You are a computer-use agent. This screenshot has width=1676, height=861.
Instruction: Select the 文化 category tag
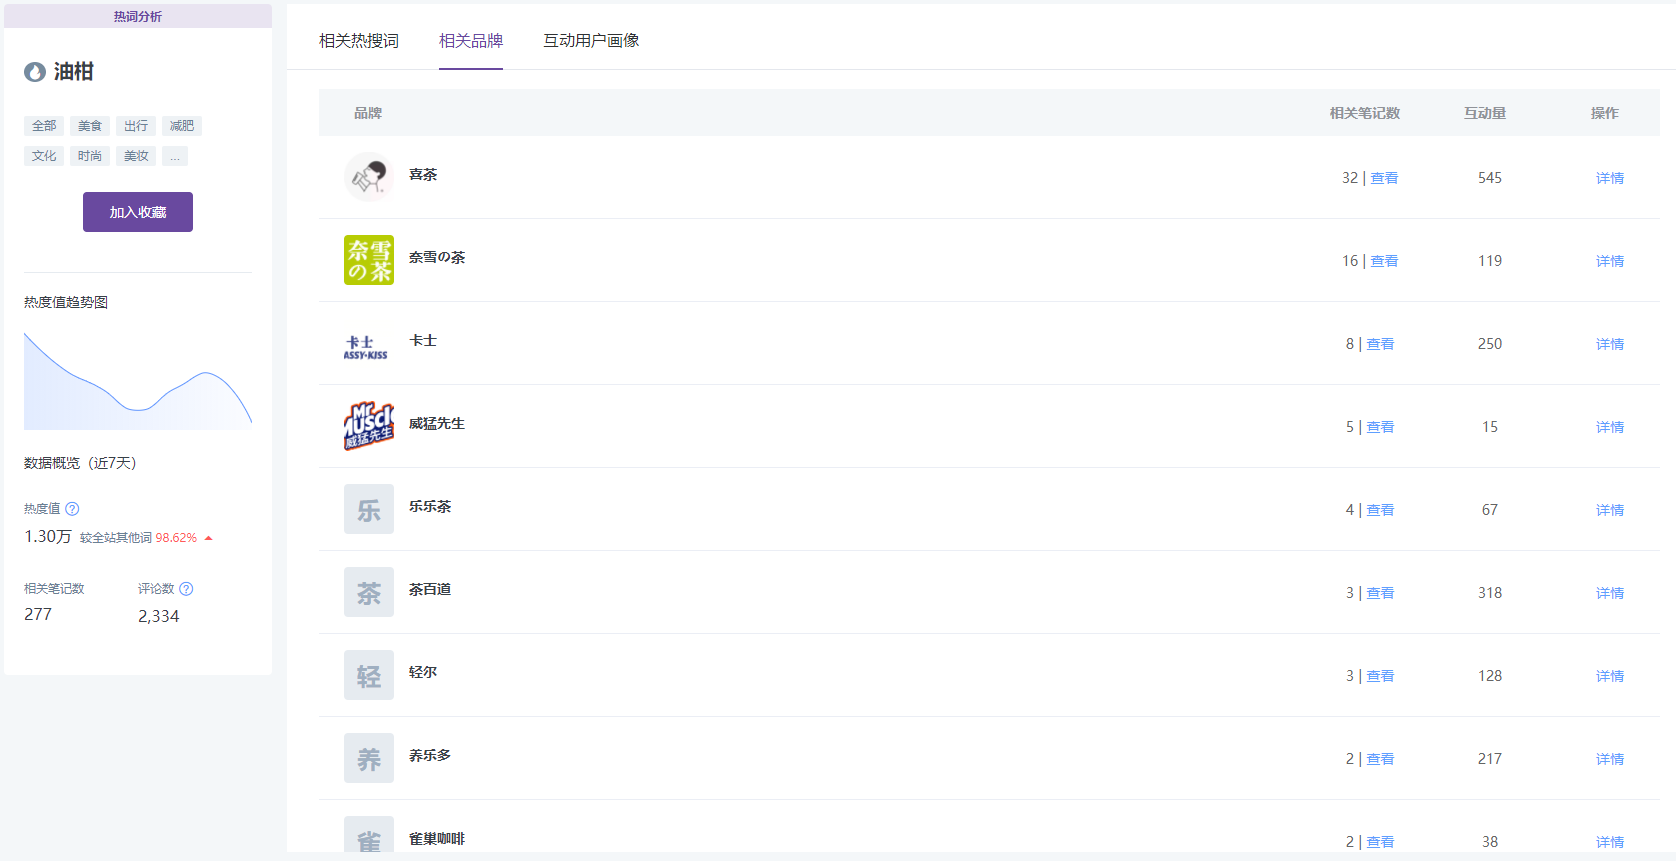pos(44,156)
